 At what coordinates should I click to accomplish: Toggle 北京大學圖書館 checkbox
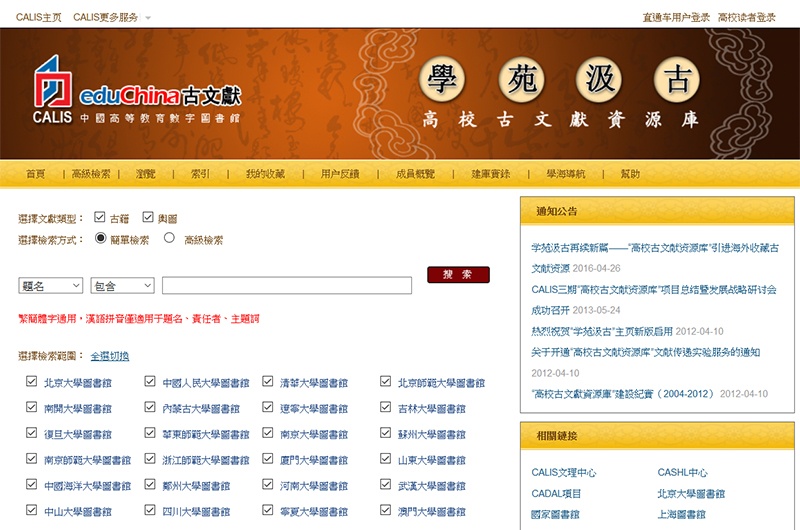pyautogui.click(x=32, y=382)
